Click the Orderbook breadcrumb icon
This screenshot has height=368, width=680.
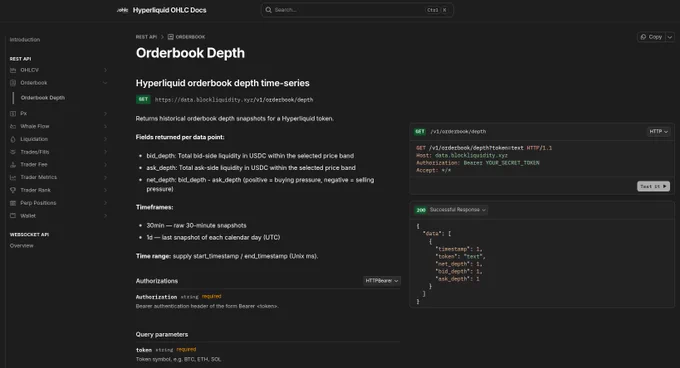pos(170,37)
